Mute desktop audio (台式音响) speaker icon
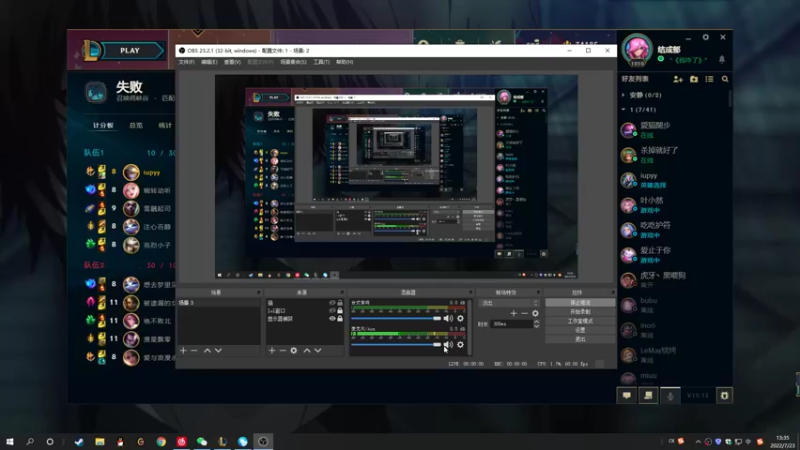This screenshot has width=800, height=450. (448, 318)
